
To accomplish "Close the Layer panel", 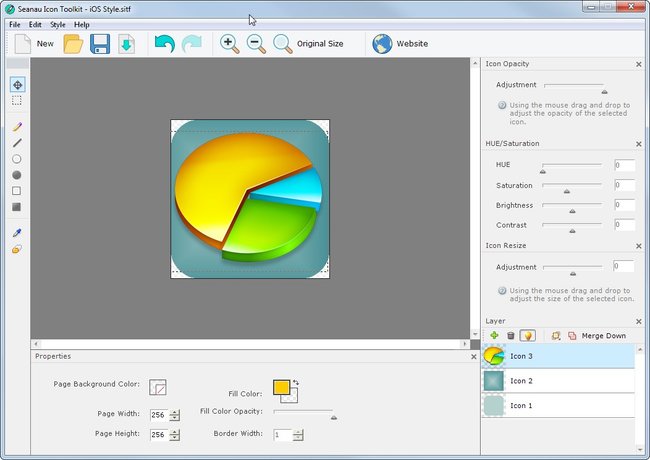I will click(639, 322).
